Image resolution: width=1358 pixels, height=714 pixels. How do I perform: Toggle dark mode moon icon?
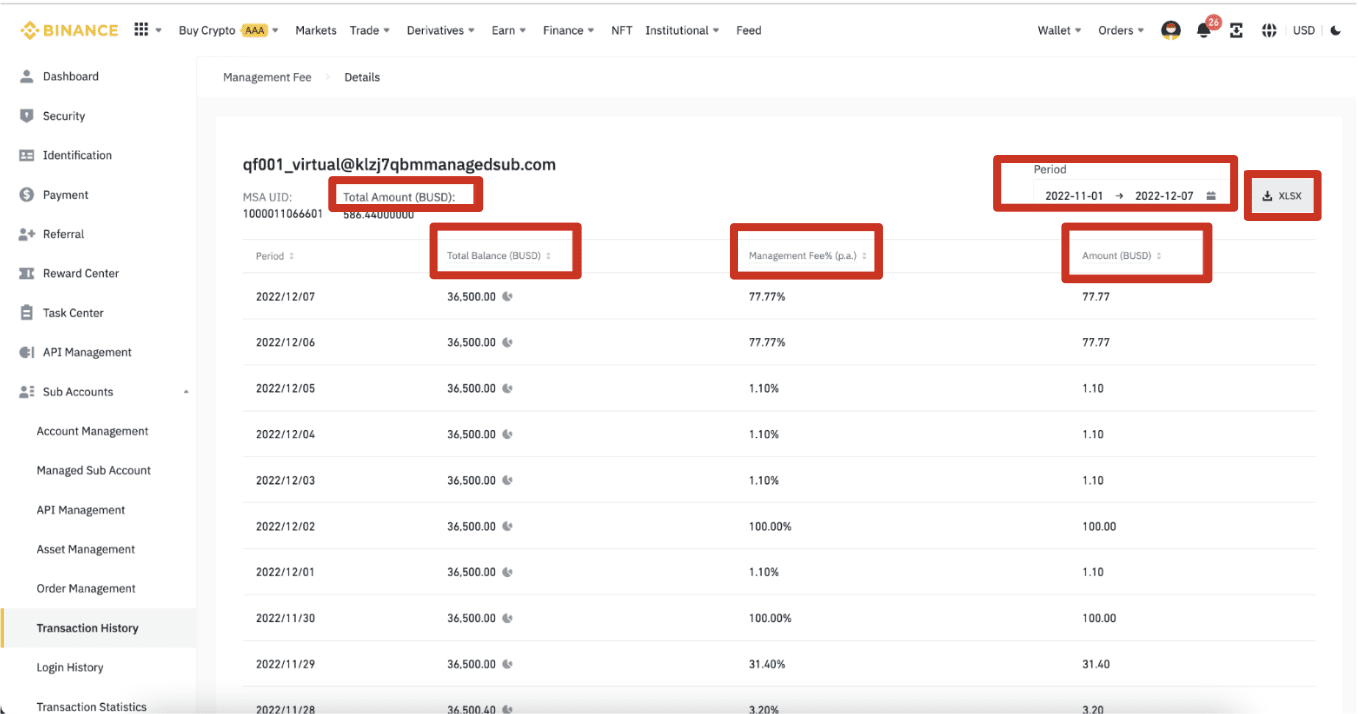coord(1336,31)
